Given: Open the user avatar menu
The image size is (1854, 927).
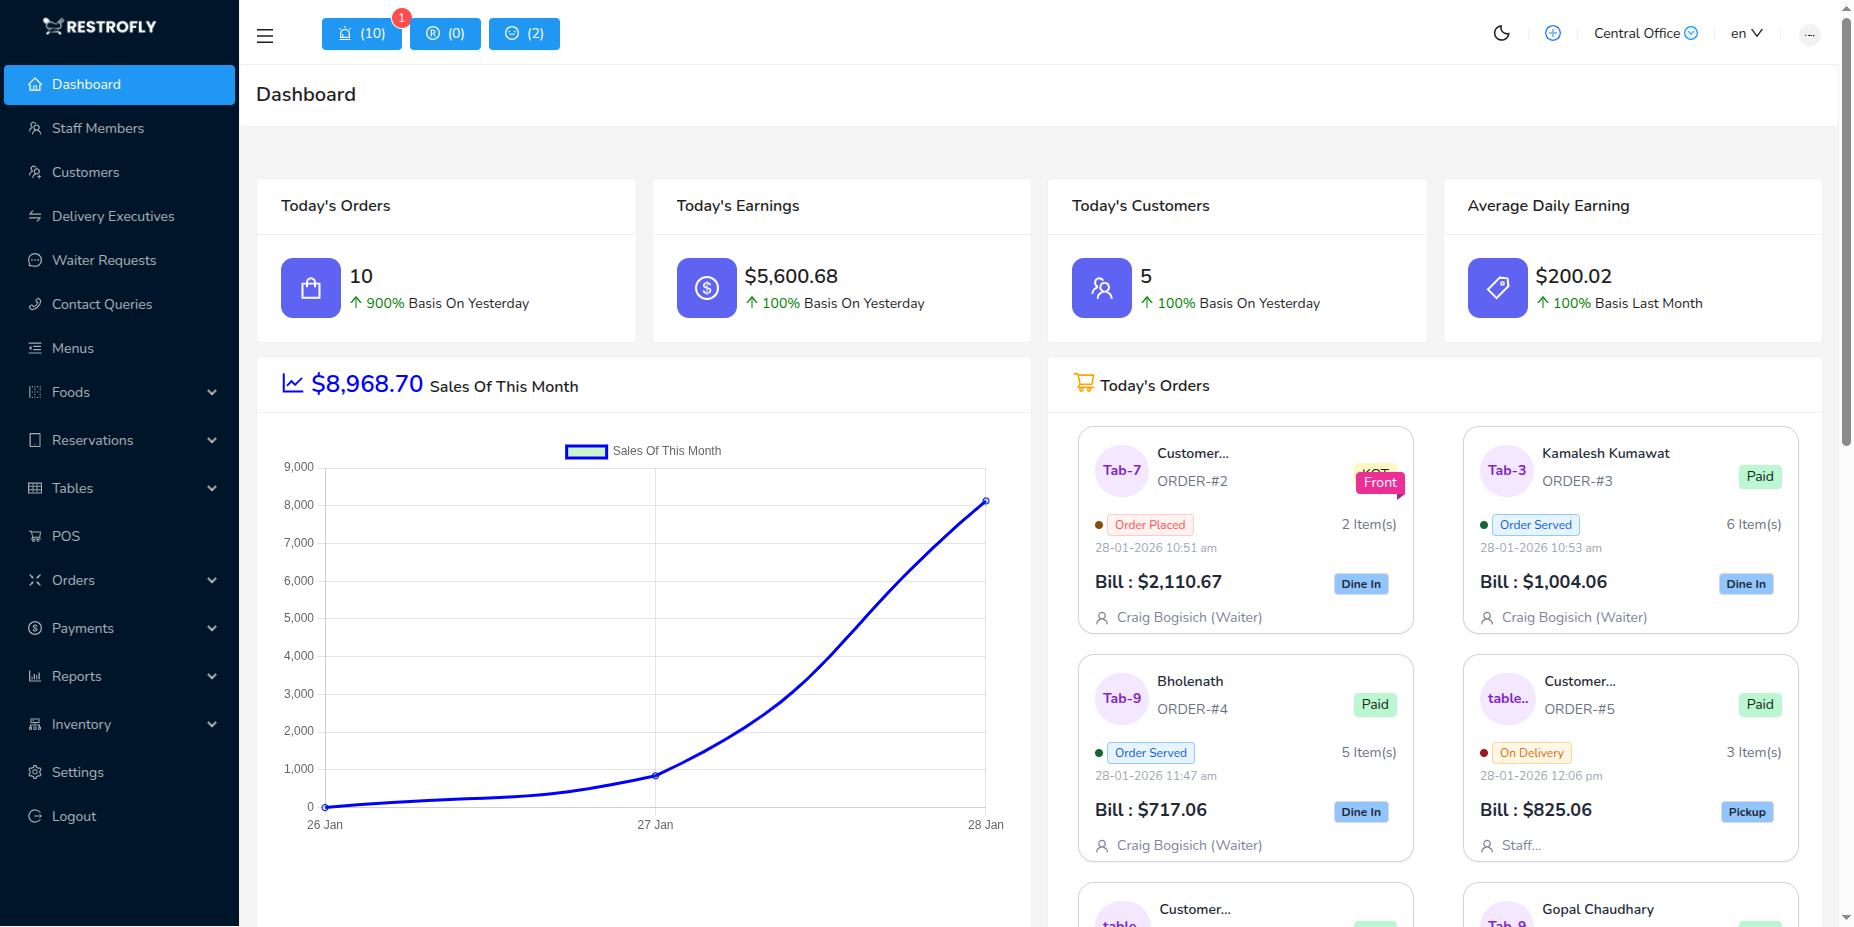Looking at the screenshot, I should 1809,35.
